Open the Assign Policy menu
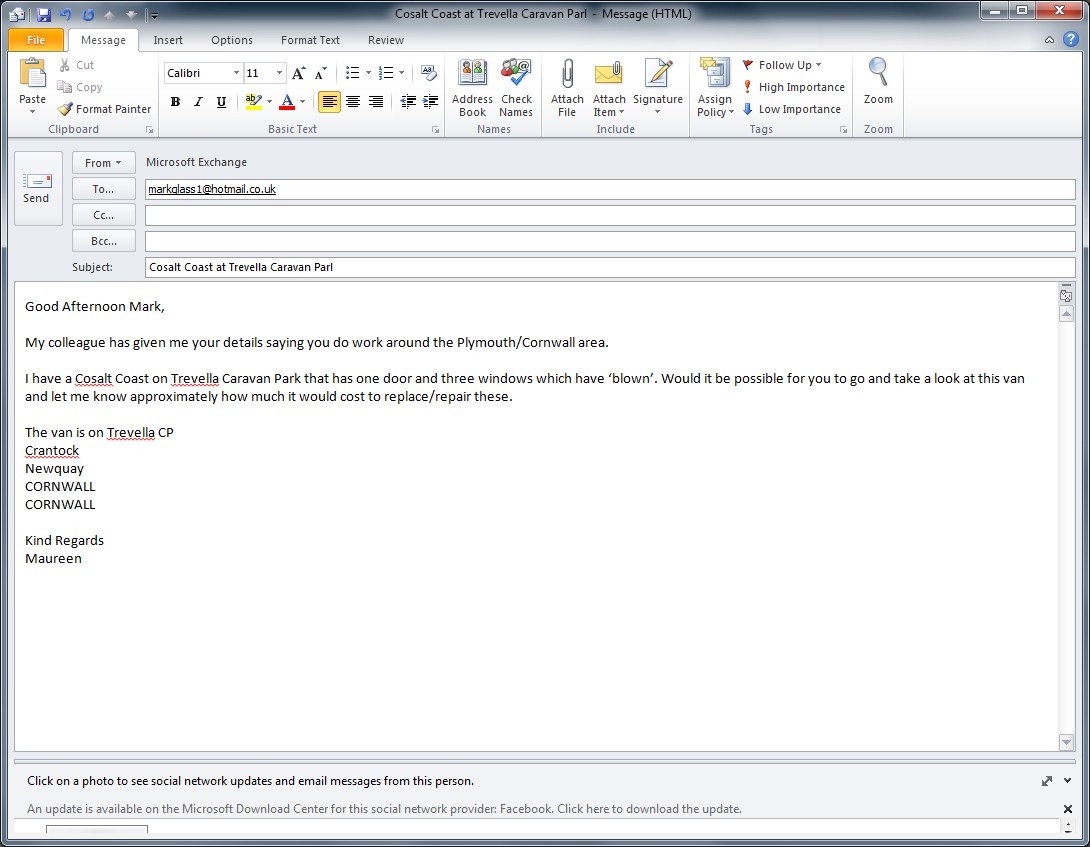The height and width of the screenshot is (847, 1090). coord(715,88)
